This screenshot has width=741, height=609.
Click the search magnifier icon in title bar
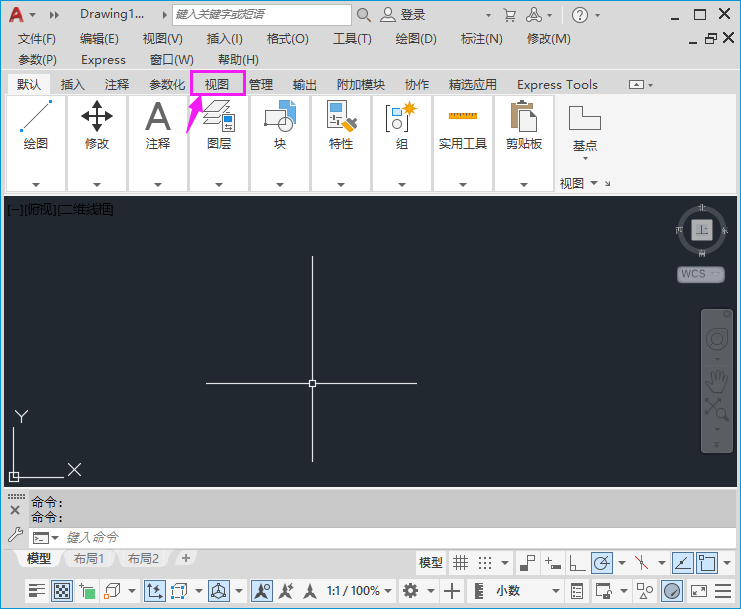click(x=363, y=15)
